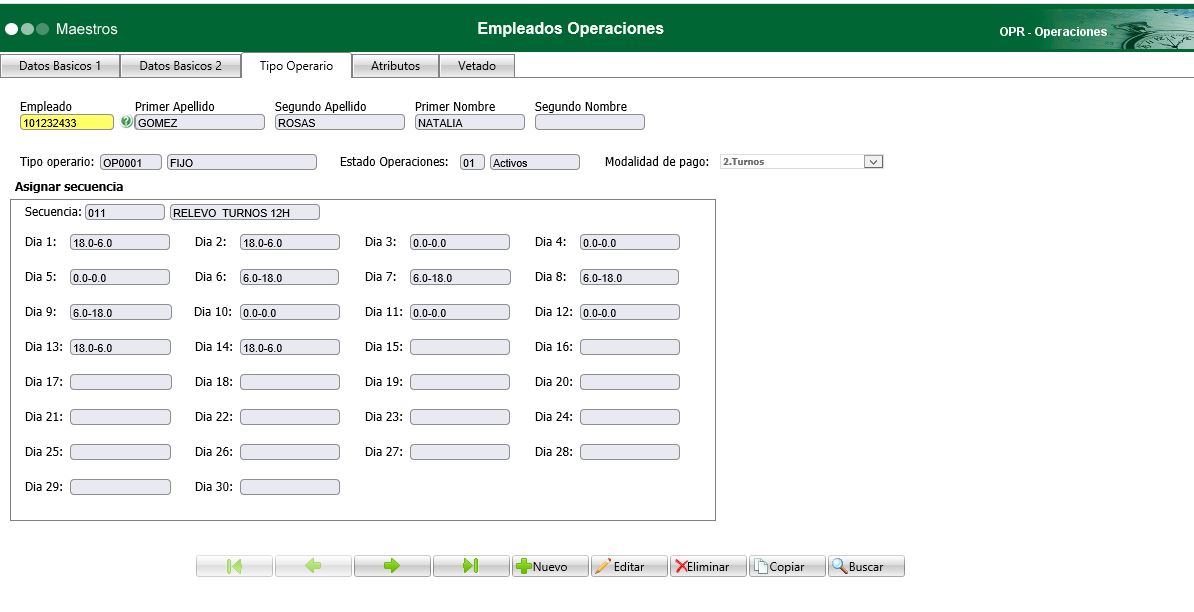
Task: Click the empty Dia 21 field
Action: pos(120,417)
